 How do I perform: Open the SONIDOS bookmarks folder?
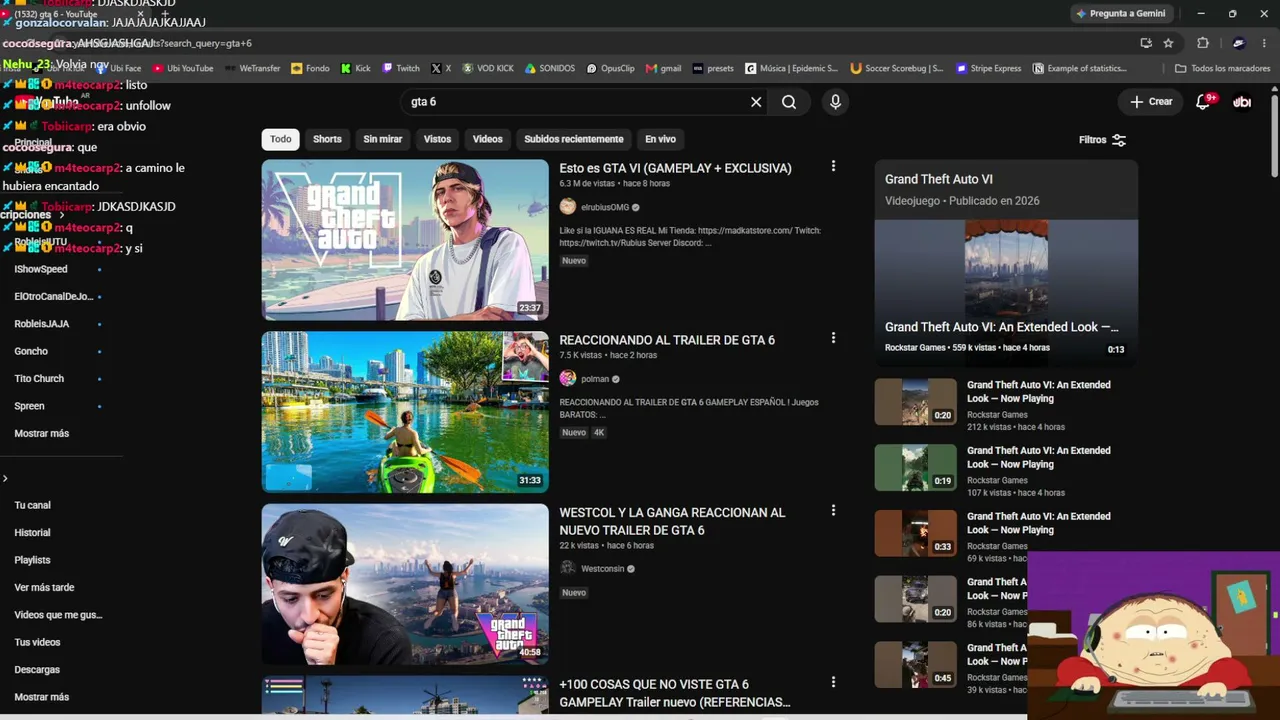(550, 69)
